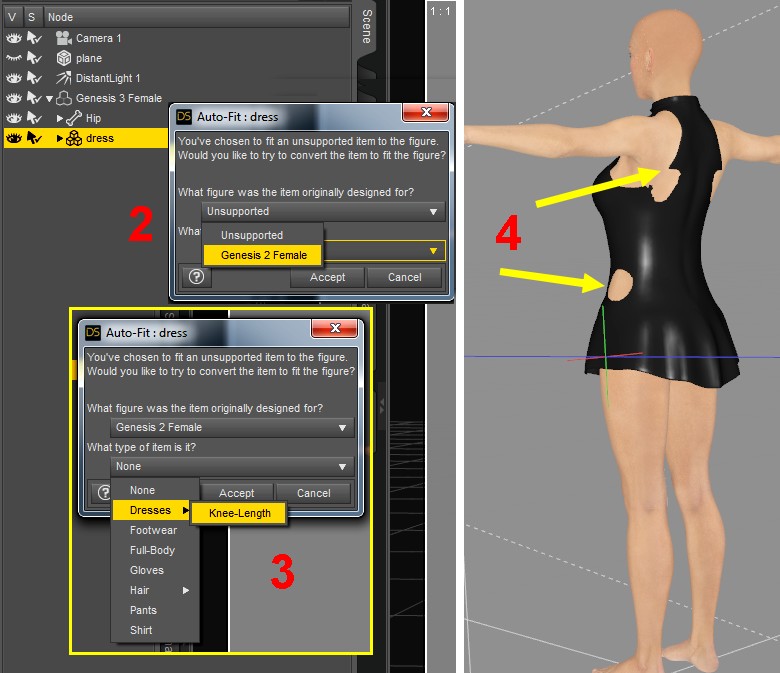The image size is (780, 673).
Task: Select the Genesis 3 Female label
Action: (118, 98)
